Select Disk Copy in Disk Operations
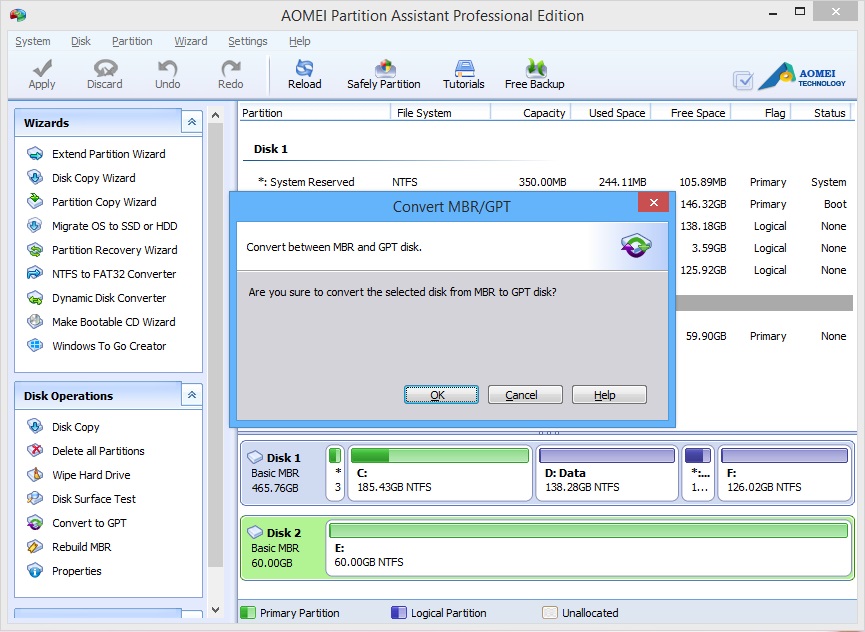This screenshot has height=632, width=865. point(76,427)
